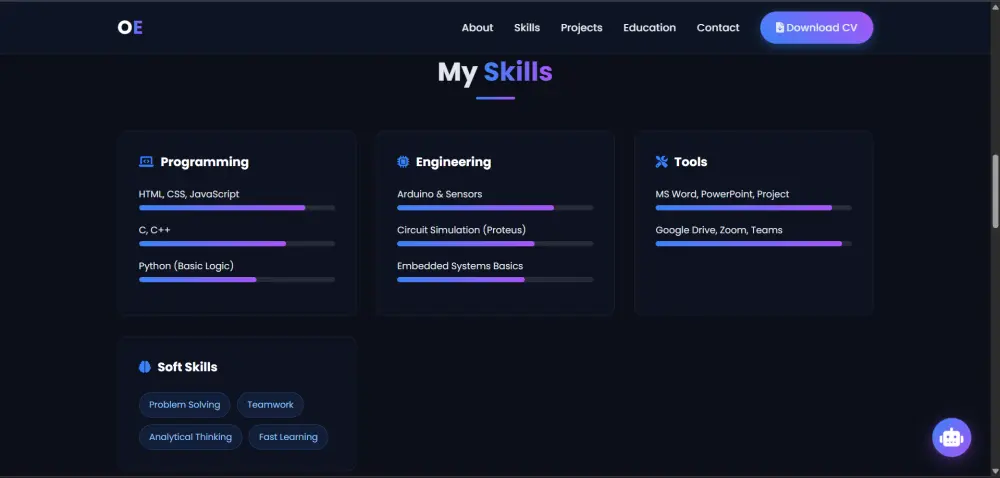Select the Problem Solving tag
Image resolution: width=1000 pixels, height=478 pixels.
184,405
